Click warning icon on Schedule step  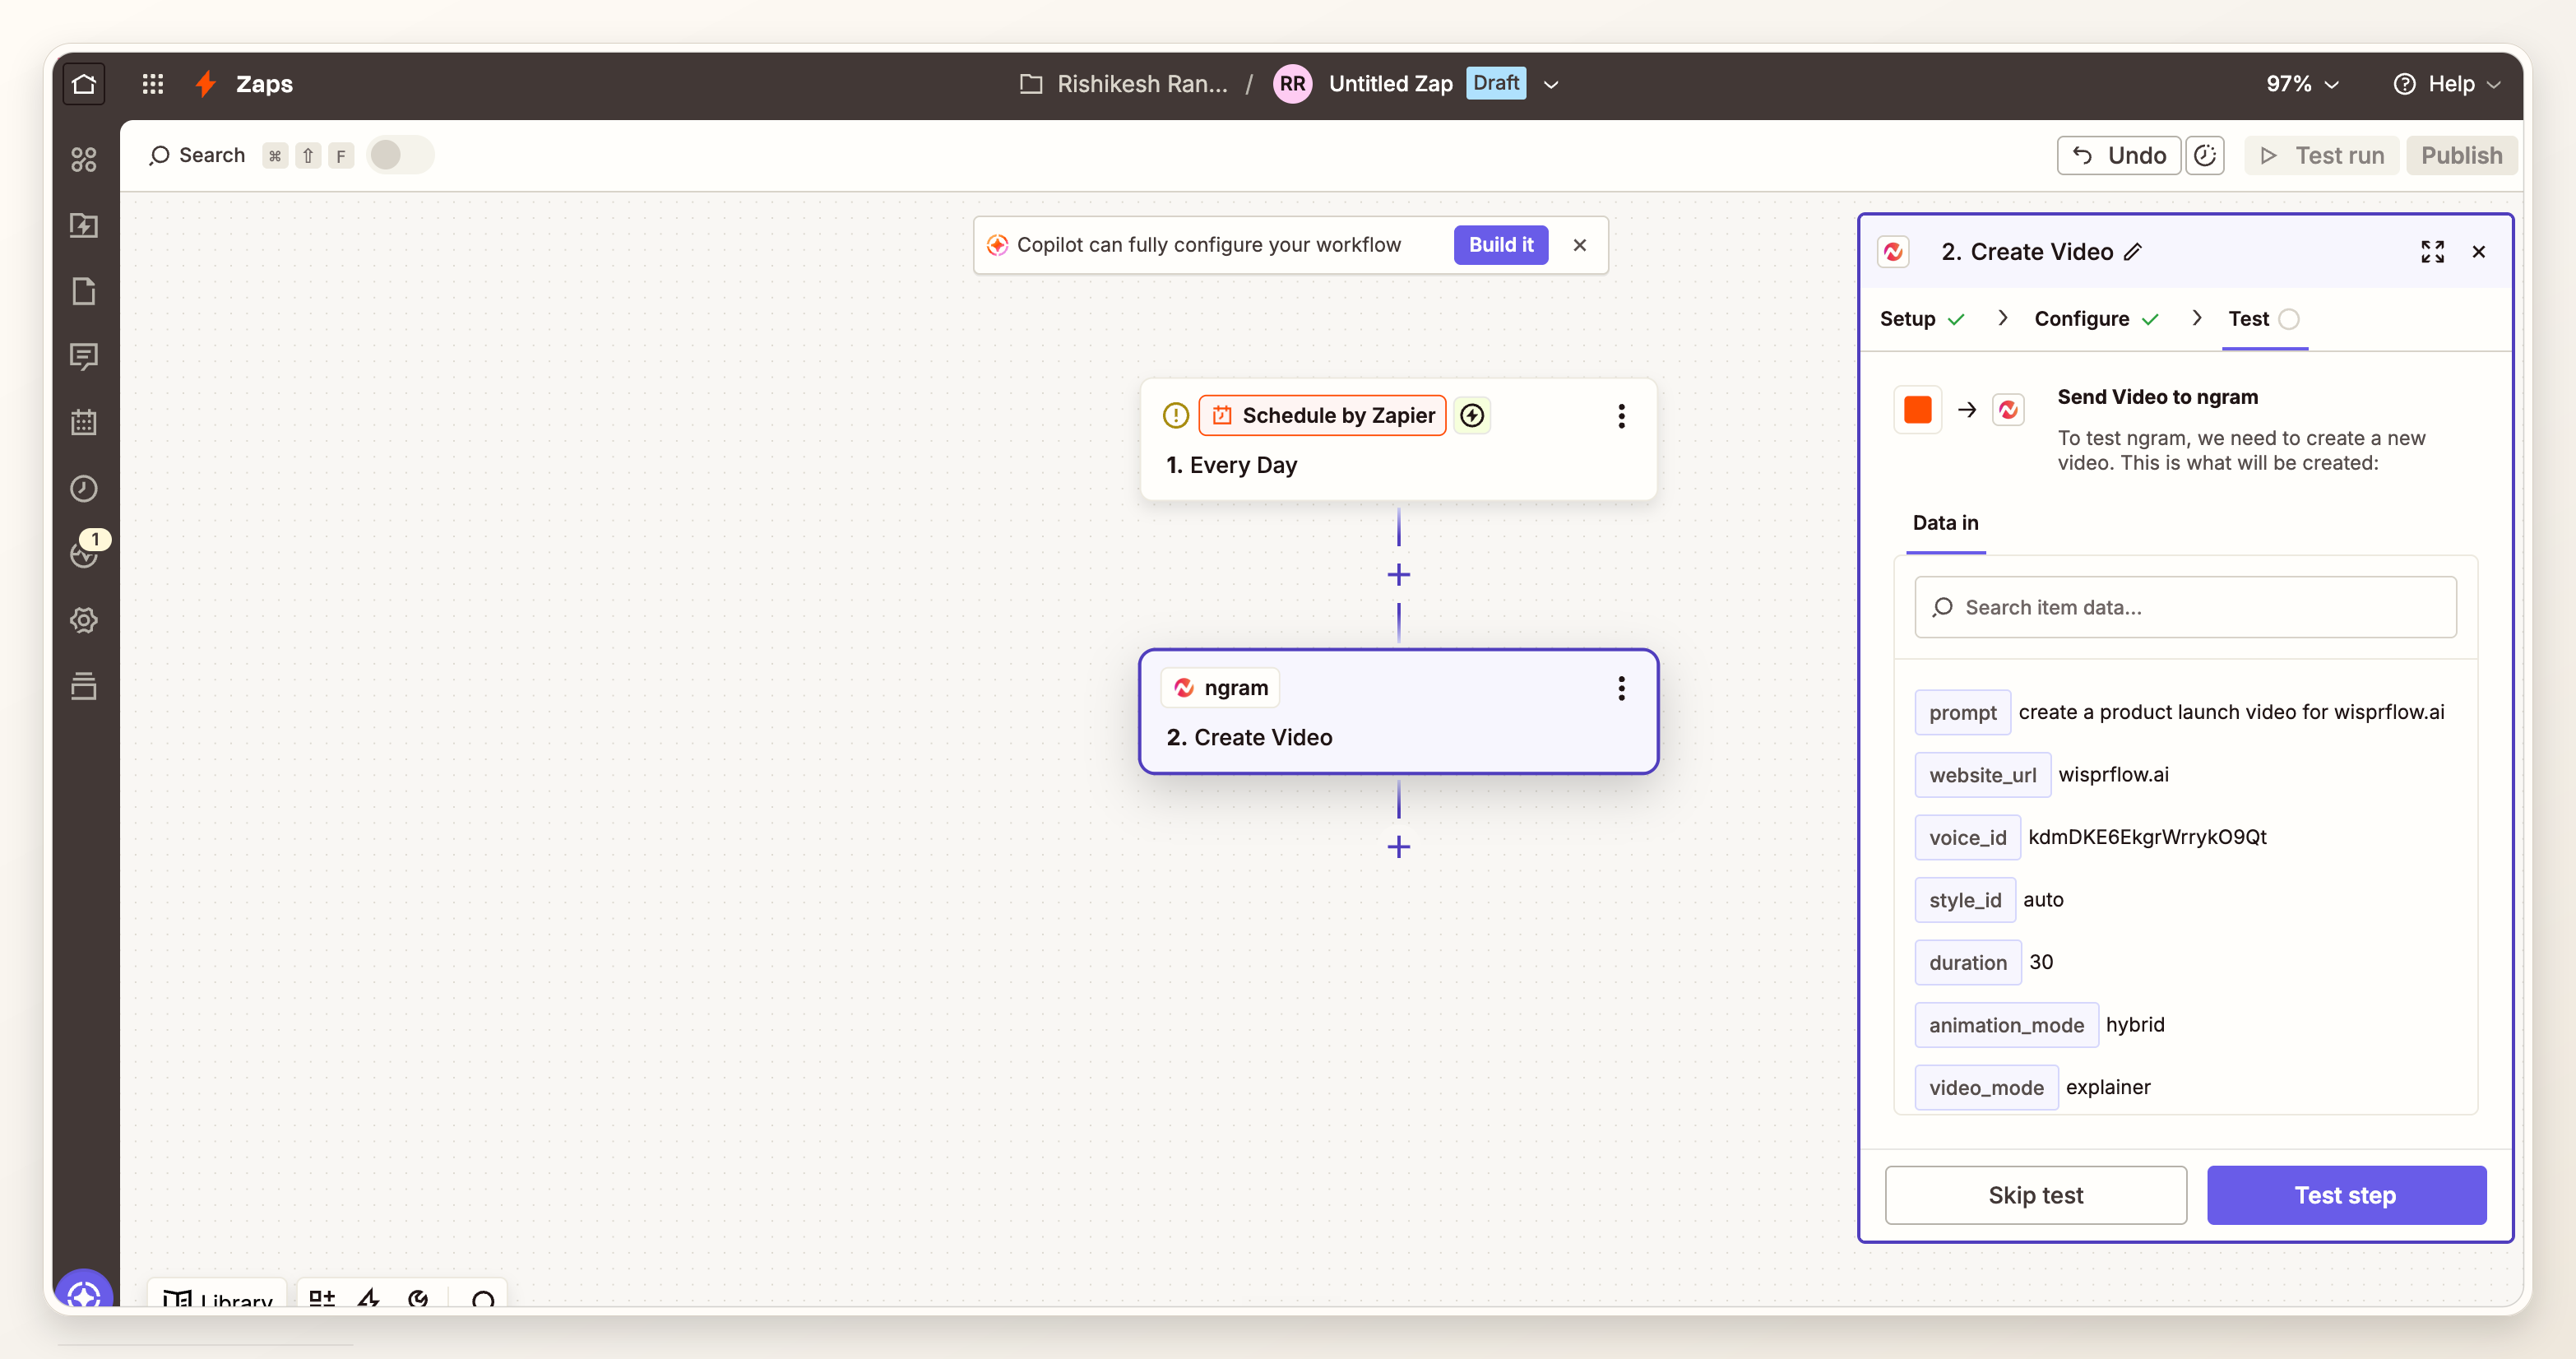coord(1176,415)
